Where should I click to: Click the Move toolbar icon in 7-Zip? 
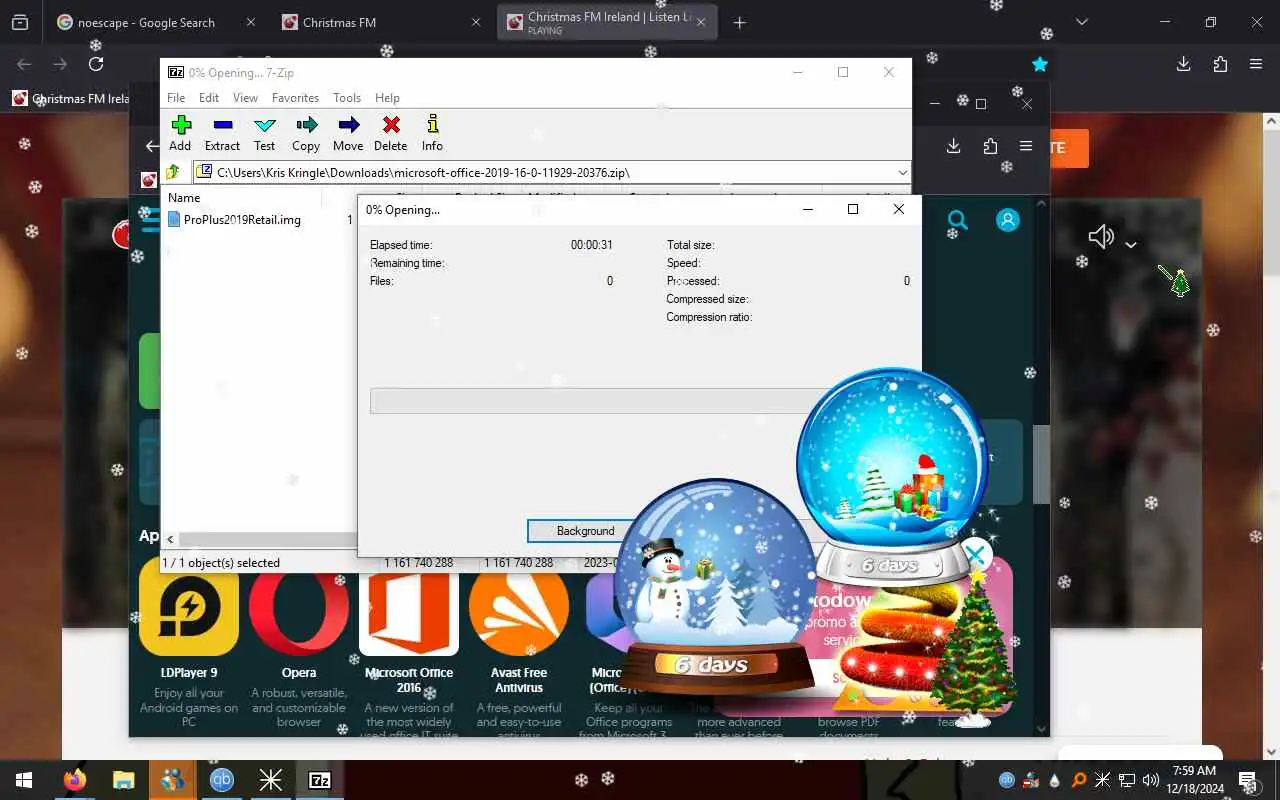click(x=348, y=133)
